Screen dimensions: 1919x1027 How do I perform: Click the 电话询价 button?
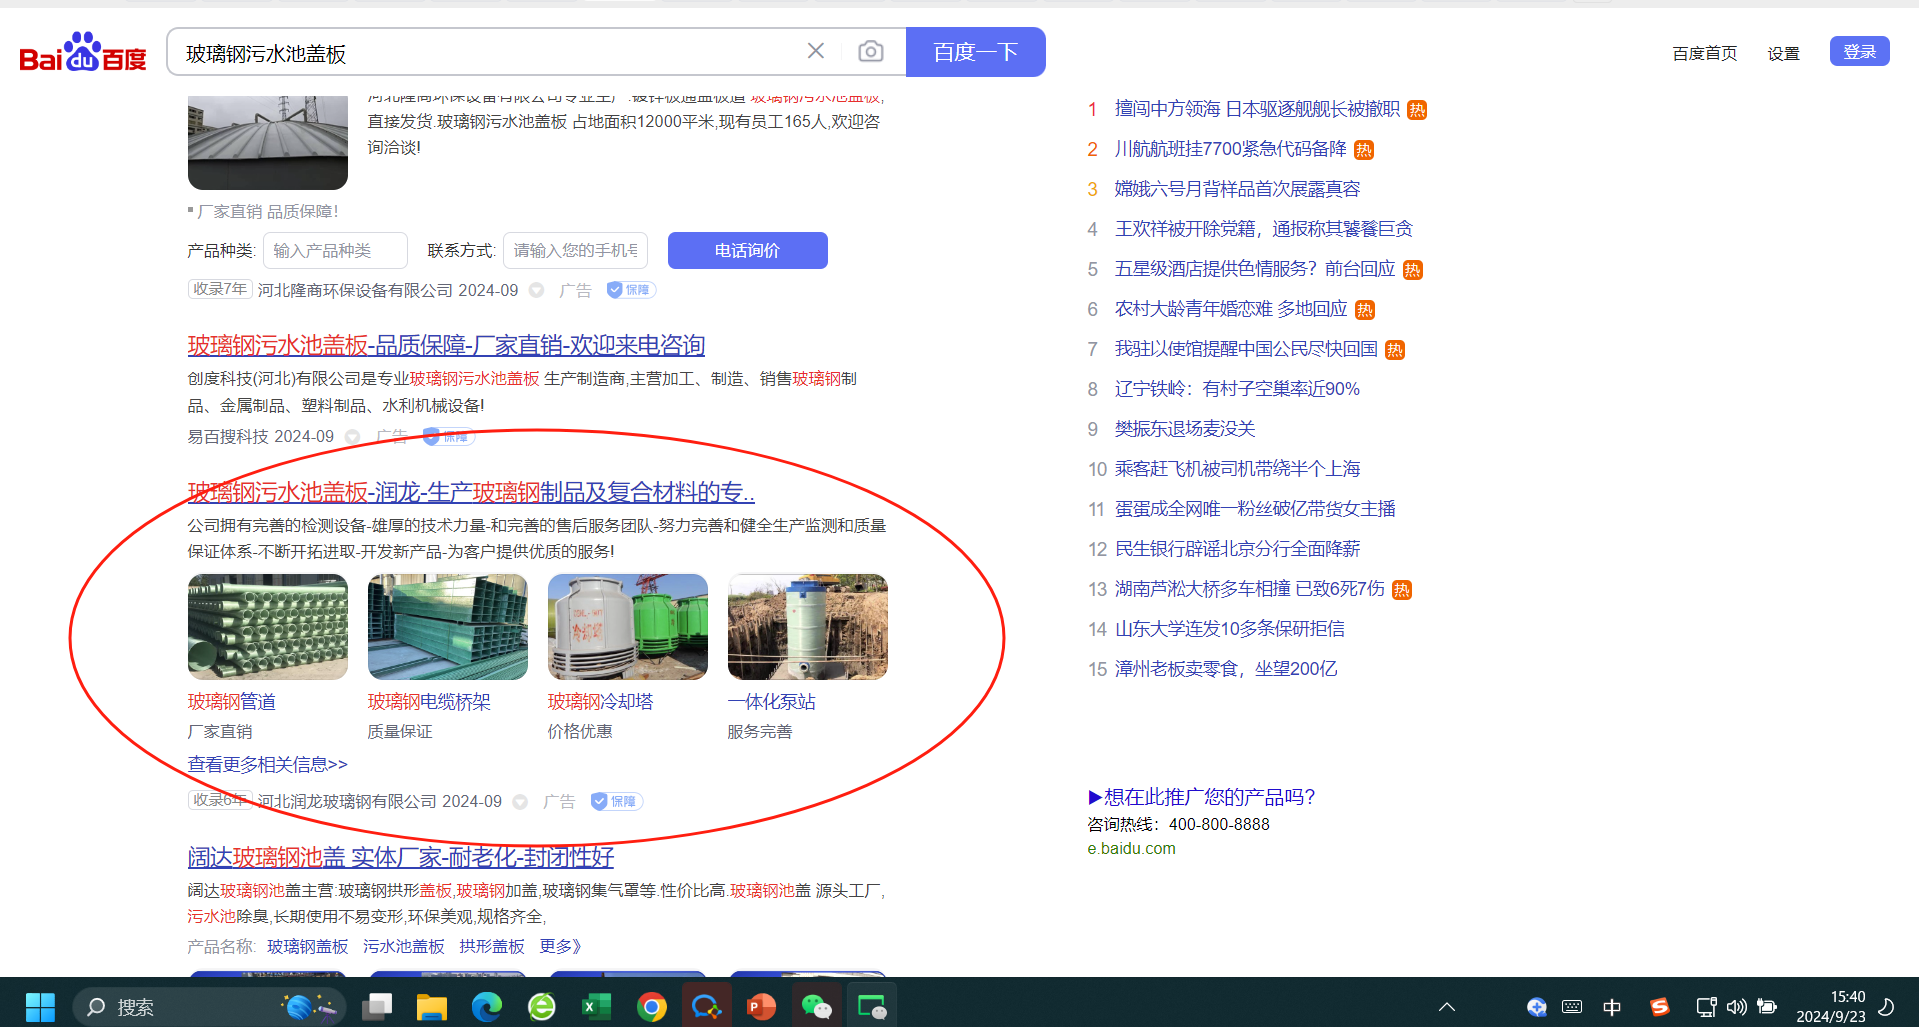point(747,250)
